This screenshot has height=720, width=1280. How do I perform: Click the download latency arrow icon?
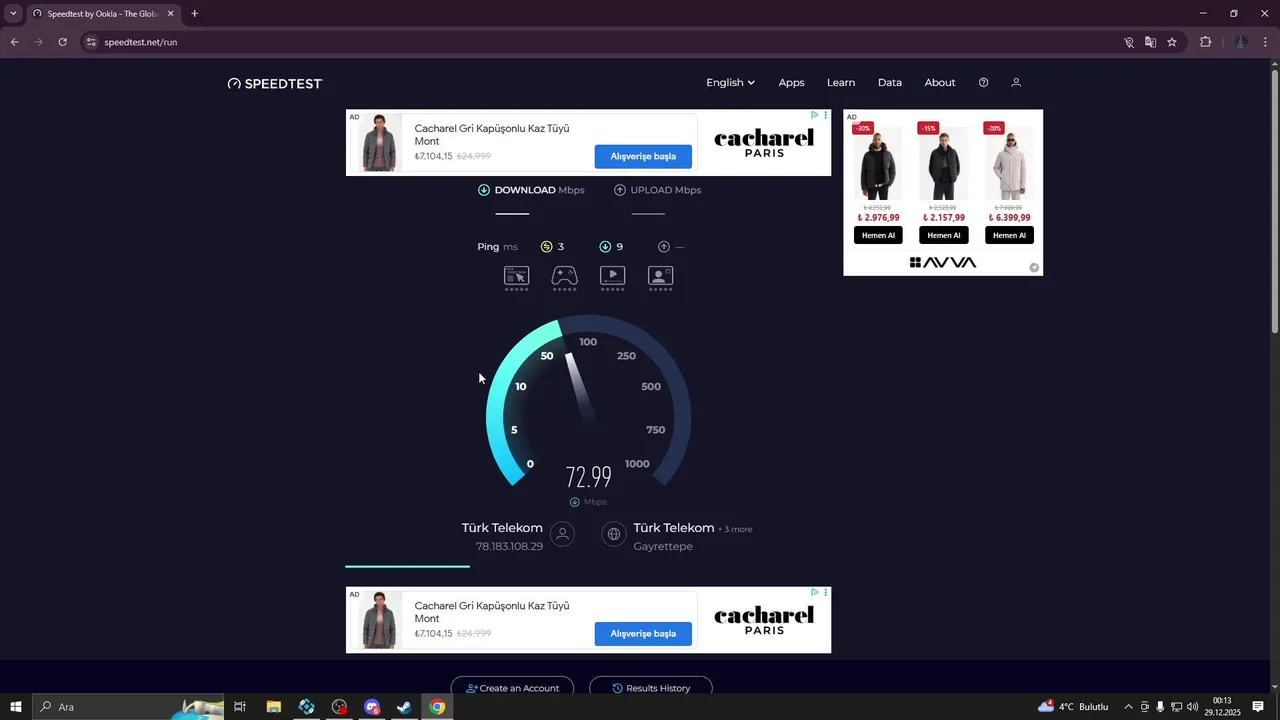605,247
